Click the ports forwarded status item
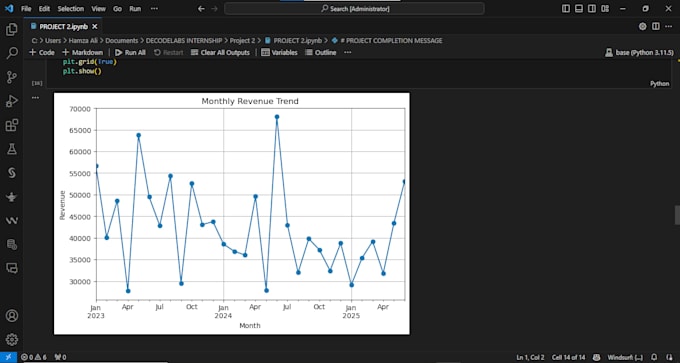 point(61,357)
